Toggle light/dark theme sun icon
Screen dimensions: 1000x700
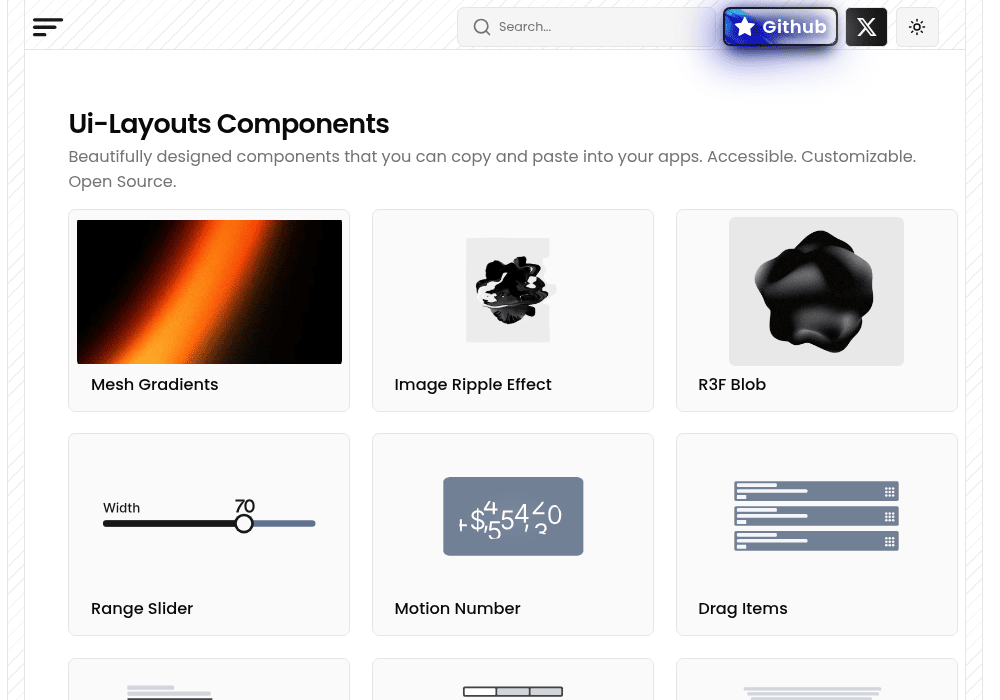(x=917, y=27)
